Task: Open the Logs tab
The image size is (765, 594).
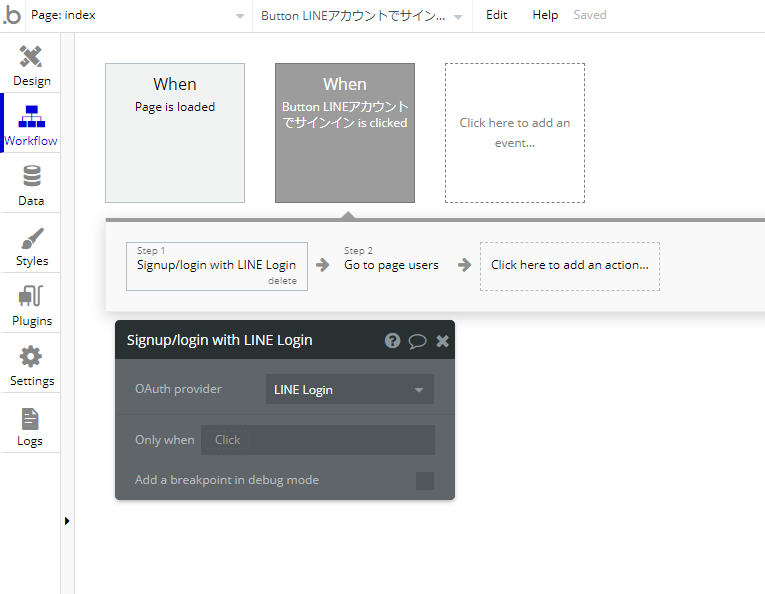Action: coord(31,425)
